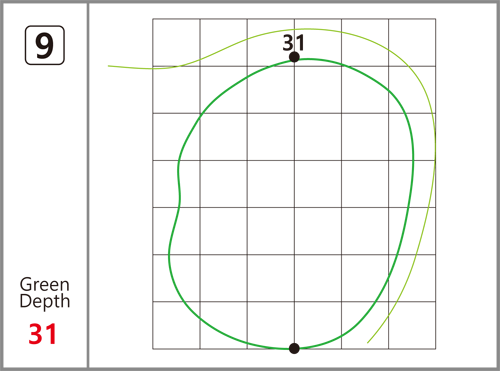Click the grid cell directly right of the top dot
500x371 pixels.
tap(318, 42)
